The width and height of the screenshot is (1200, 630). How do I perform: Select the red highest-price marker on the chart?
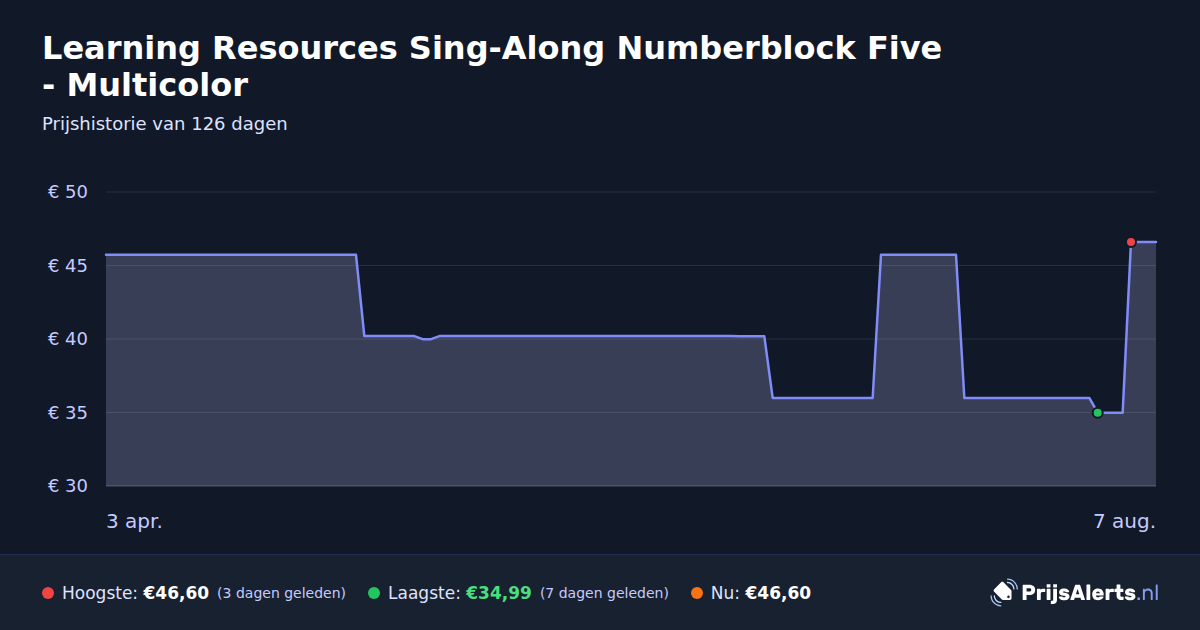tap(1131, 242)
